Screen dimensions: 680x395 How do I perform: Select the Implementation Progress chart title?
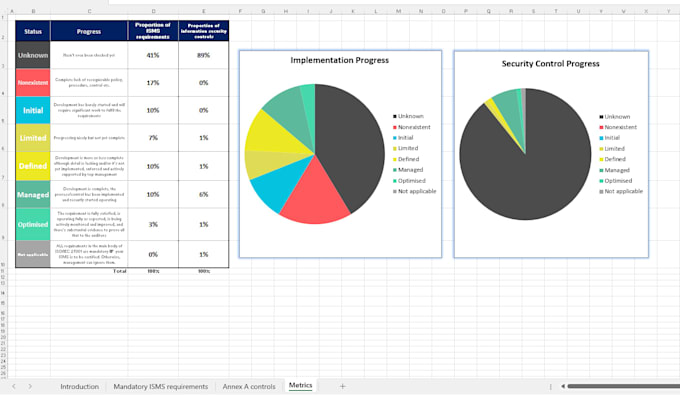(x=340, y=60)
